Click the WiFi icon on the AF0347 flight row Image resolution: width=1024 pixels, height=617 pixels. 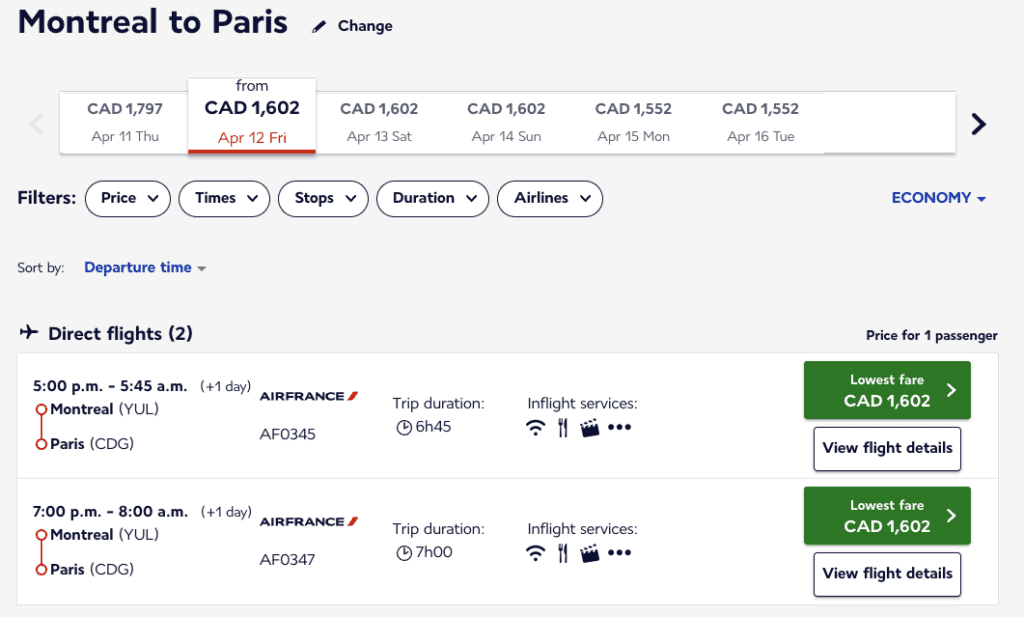[535, 552]
